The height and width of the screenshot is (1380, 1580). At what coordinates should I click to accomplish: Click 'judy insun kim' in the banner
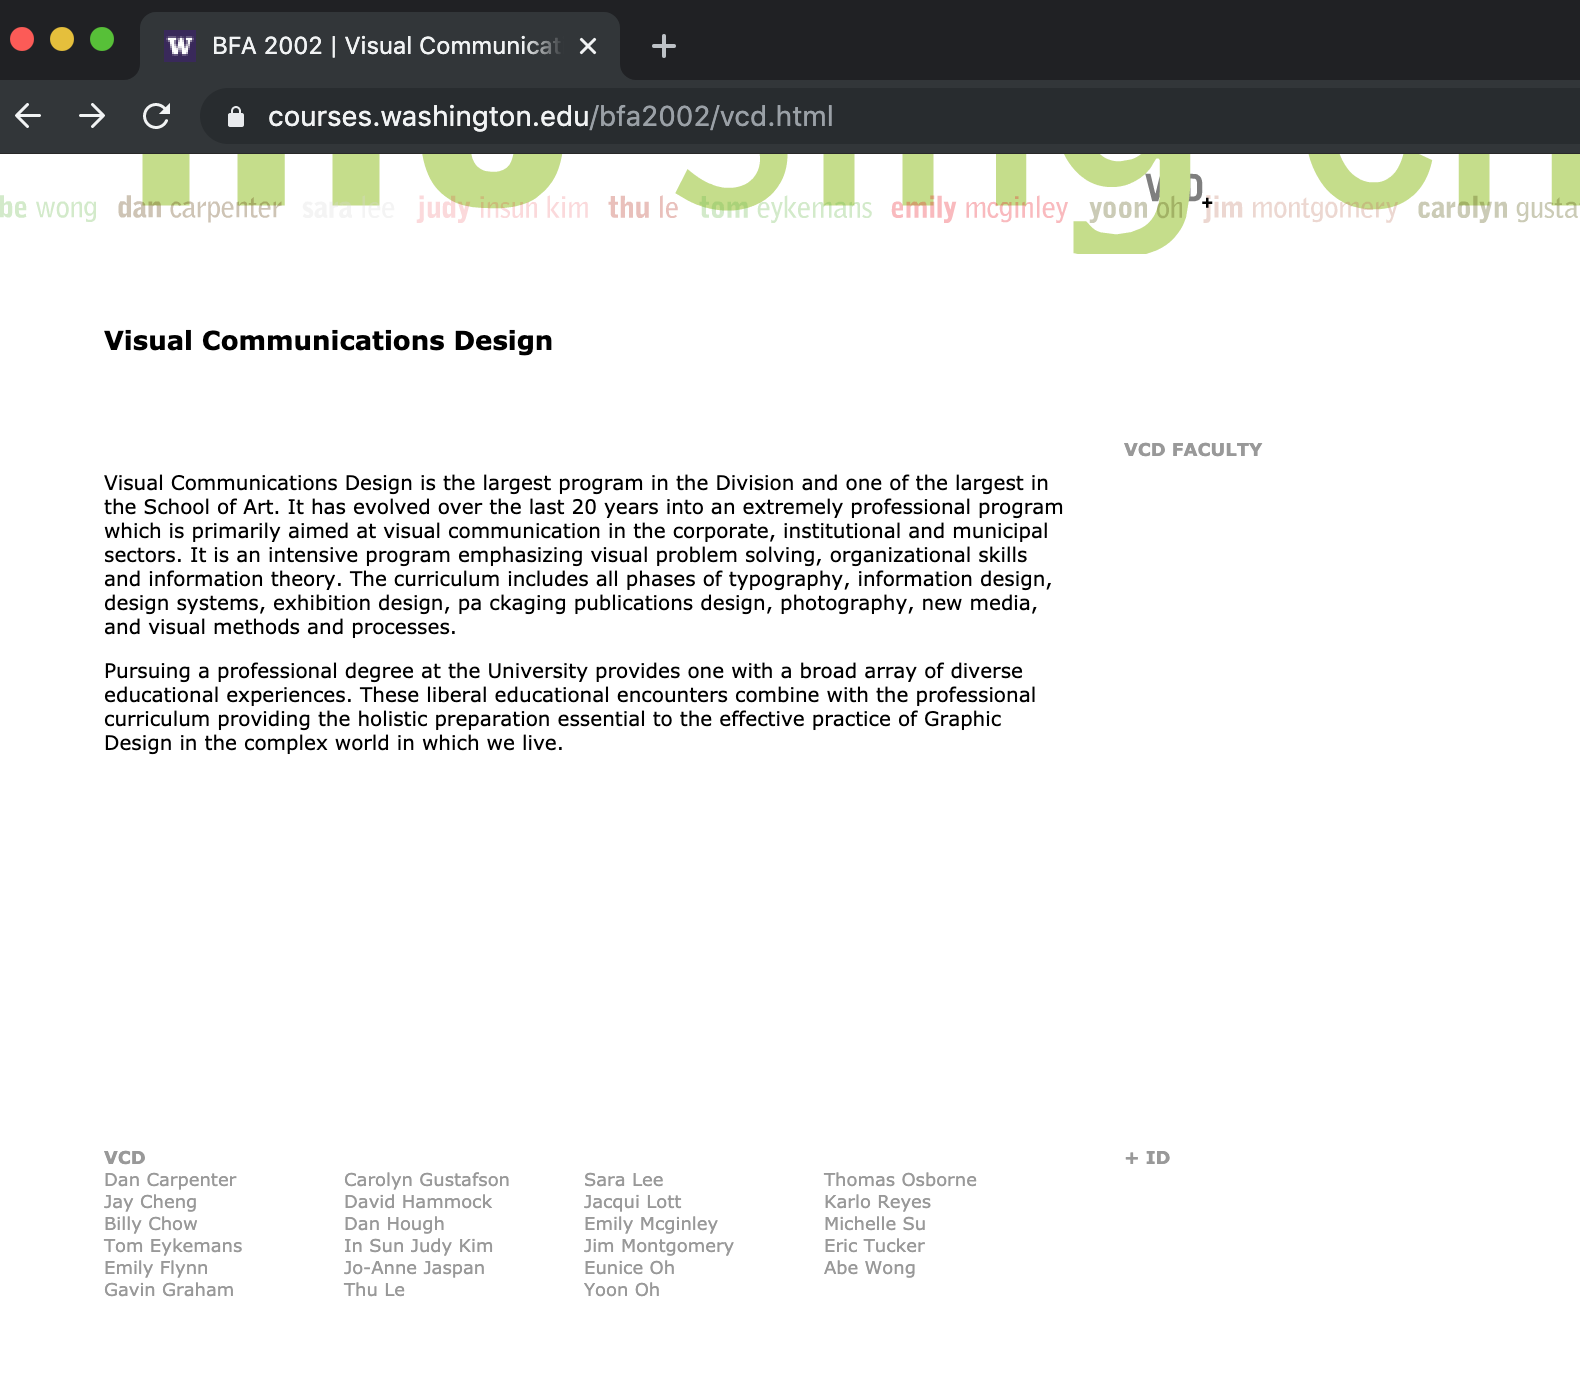pyautogui.click(x=503, y=208)
